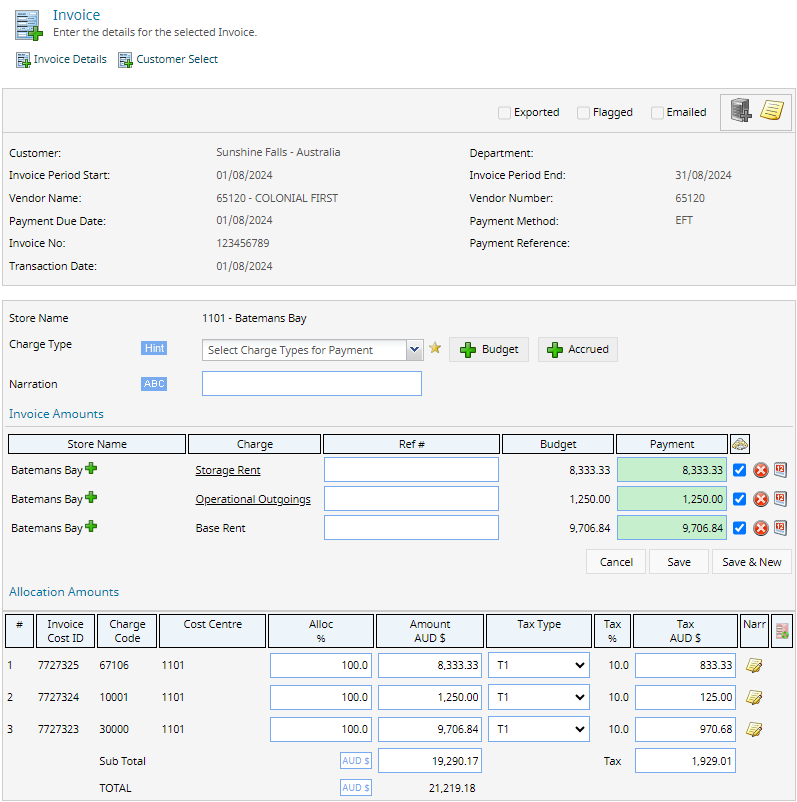Edit Alloc % field for row 7727324
Image resolution: width=797 pixels, height=802 pixels.
point(321,697)
